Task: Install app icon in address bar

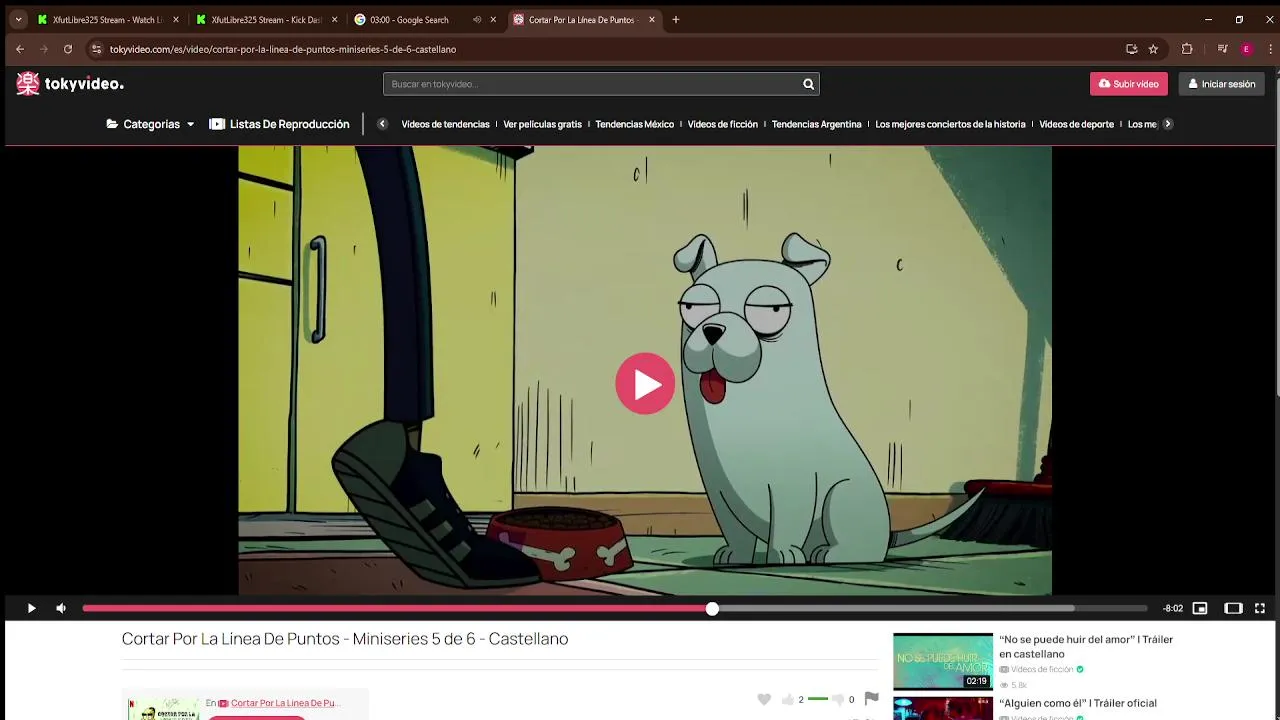Action: [1131, 49]
